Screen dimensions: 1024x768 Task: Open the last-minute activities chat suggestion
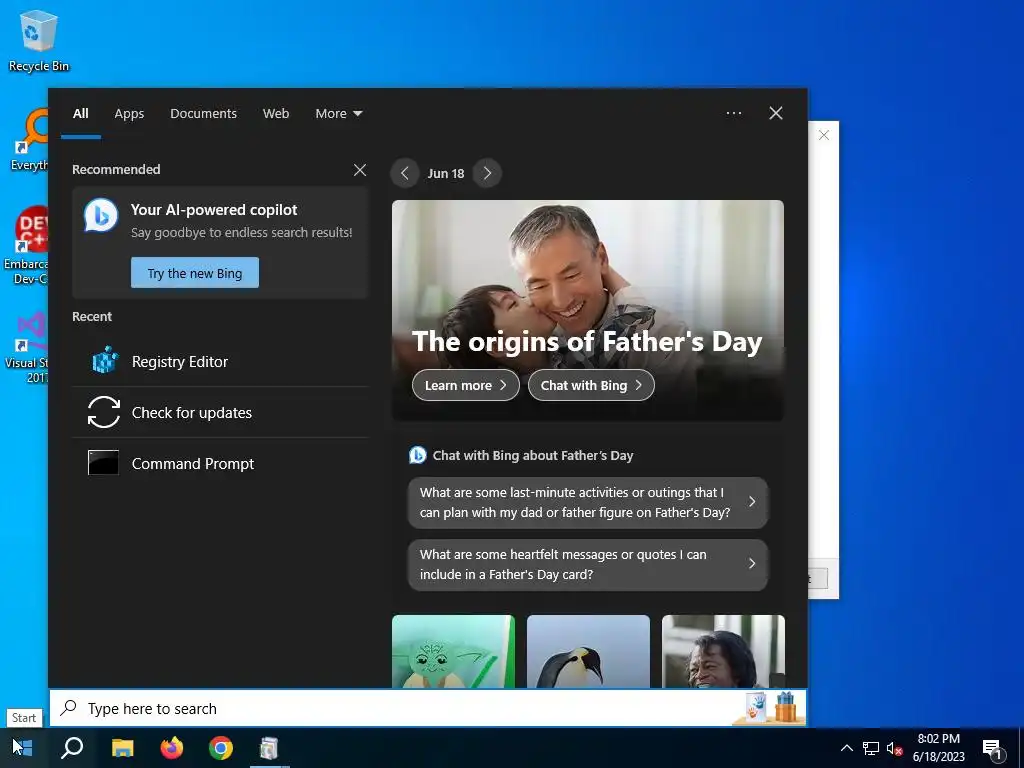(x=588, y=502)
